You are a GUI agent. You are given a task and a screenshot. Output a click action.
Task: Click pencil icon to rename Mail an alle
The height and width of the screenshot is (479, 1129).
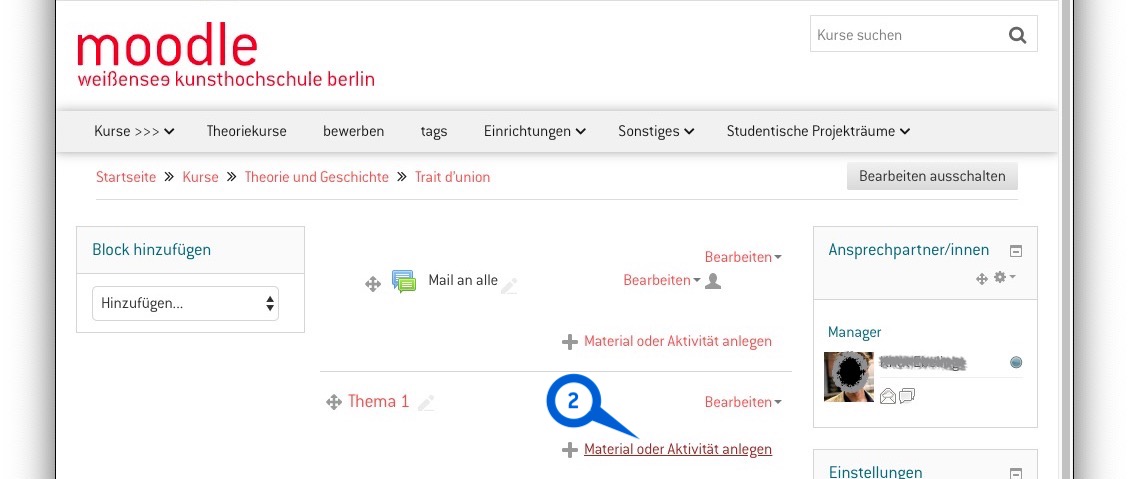click(509, 286)
